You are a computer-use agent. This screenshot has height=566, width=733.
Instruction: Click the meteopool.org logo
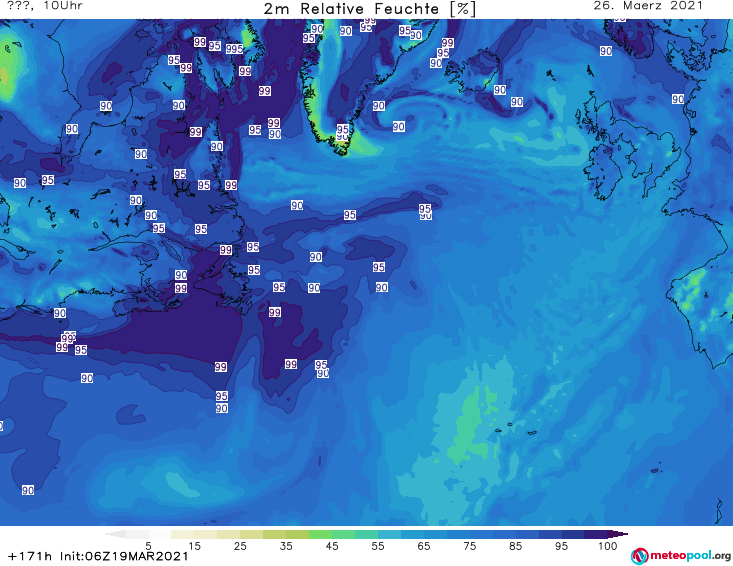681,556
